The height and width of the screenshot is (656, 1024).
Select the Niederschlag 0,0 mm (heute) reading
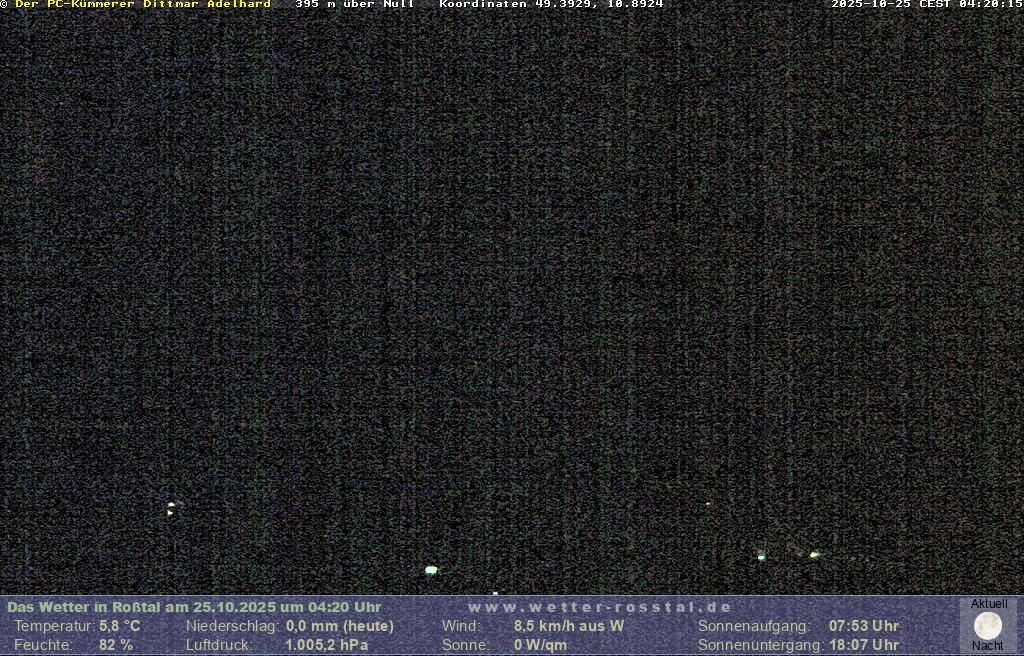[340, 626]
